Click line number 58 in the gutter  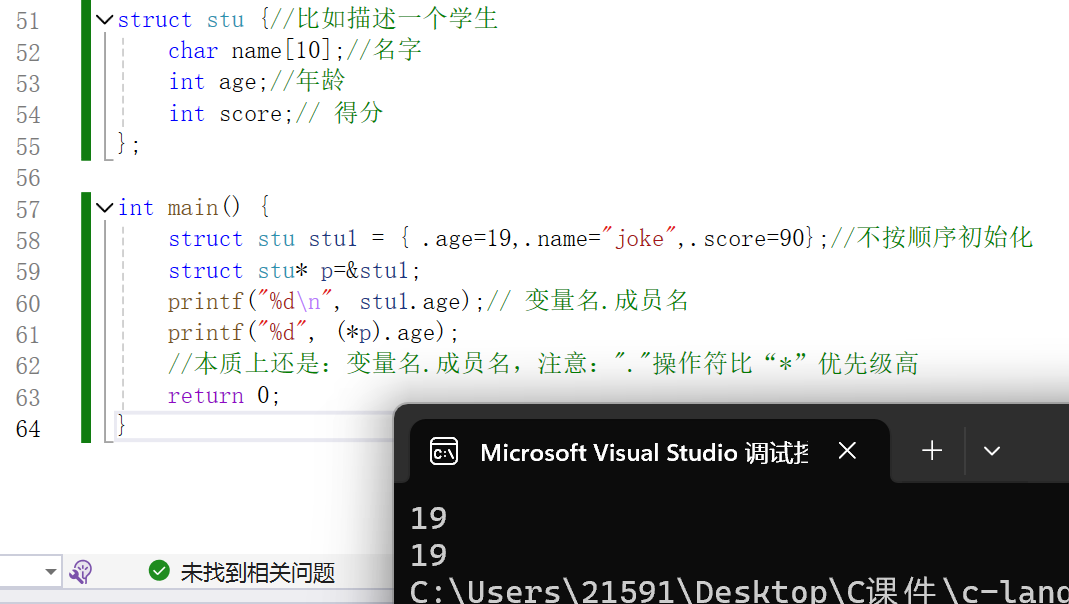(28, 240)
